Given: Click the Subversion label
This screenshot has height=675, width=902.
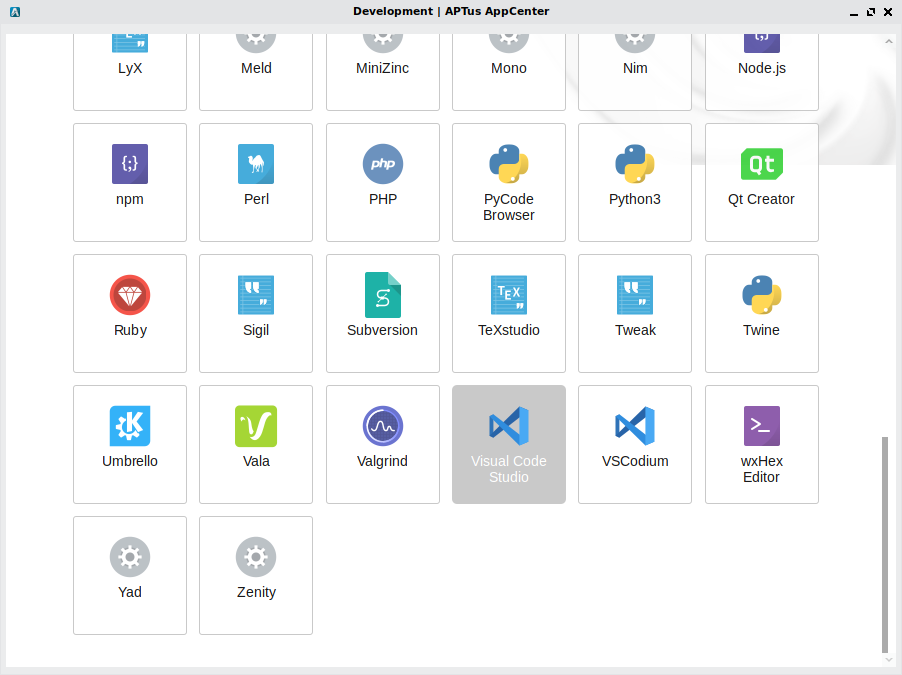Looking at the screenshot, I should [383, 330].
